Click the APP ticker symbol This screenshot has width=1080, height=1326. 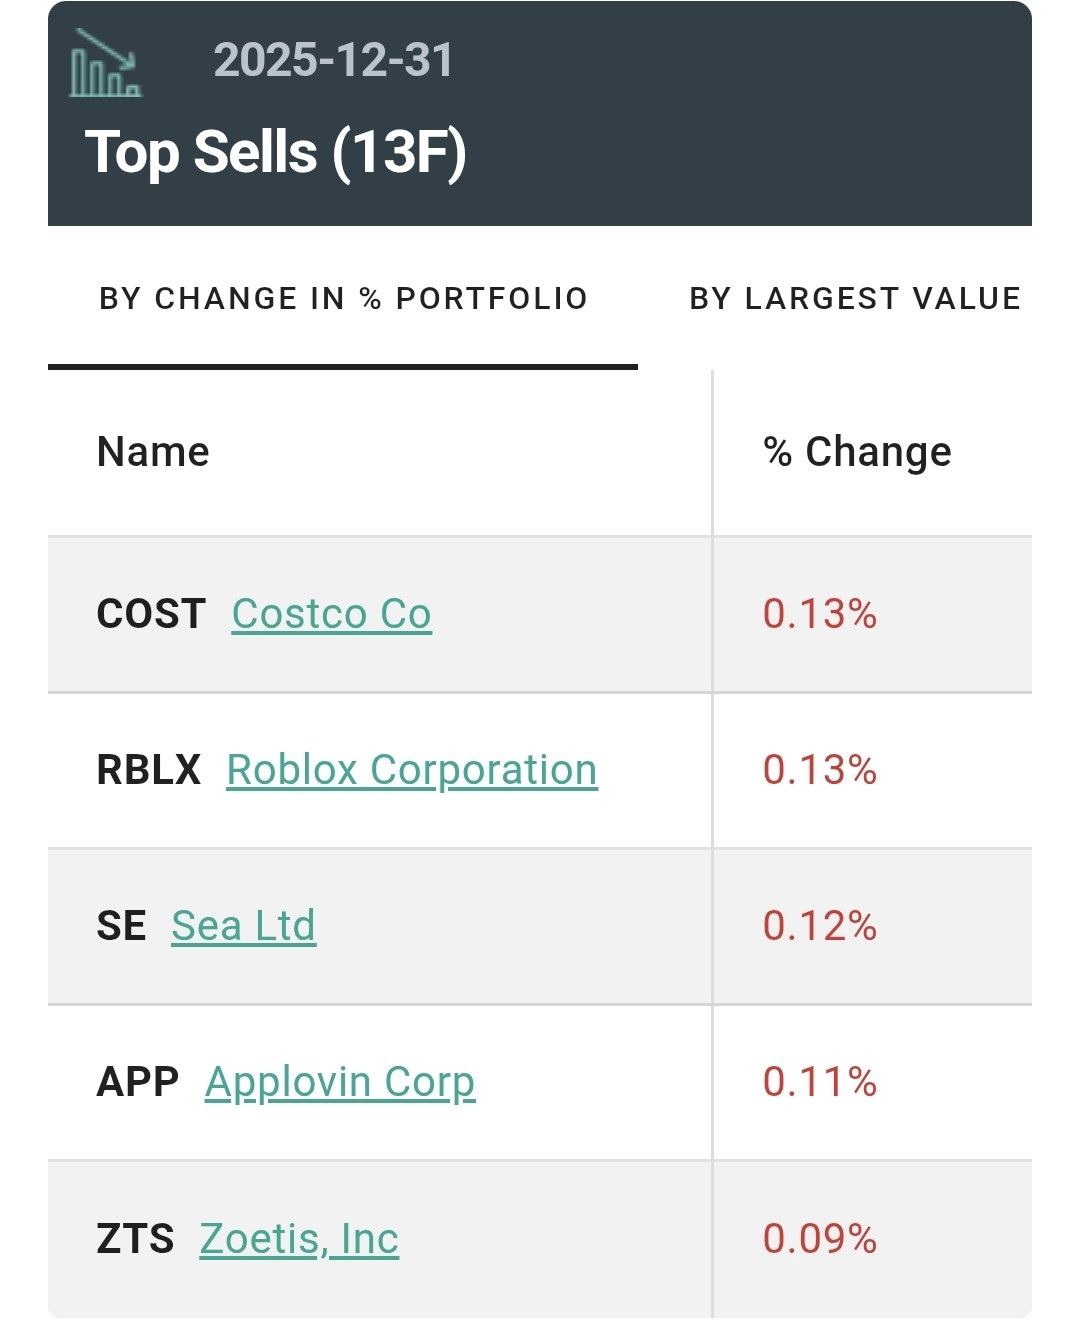click(138, 1082)
